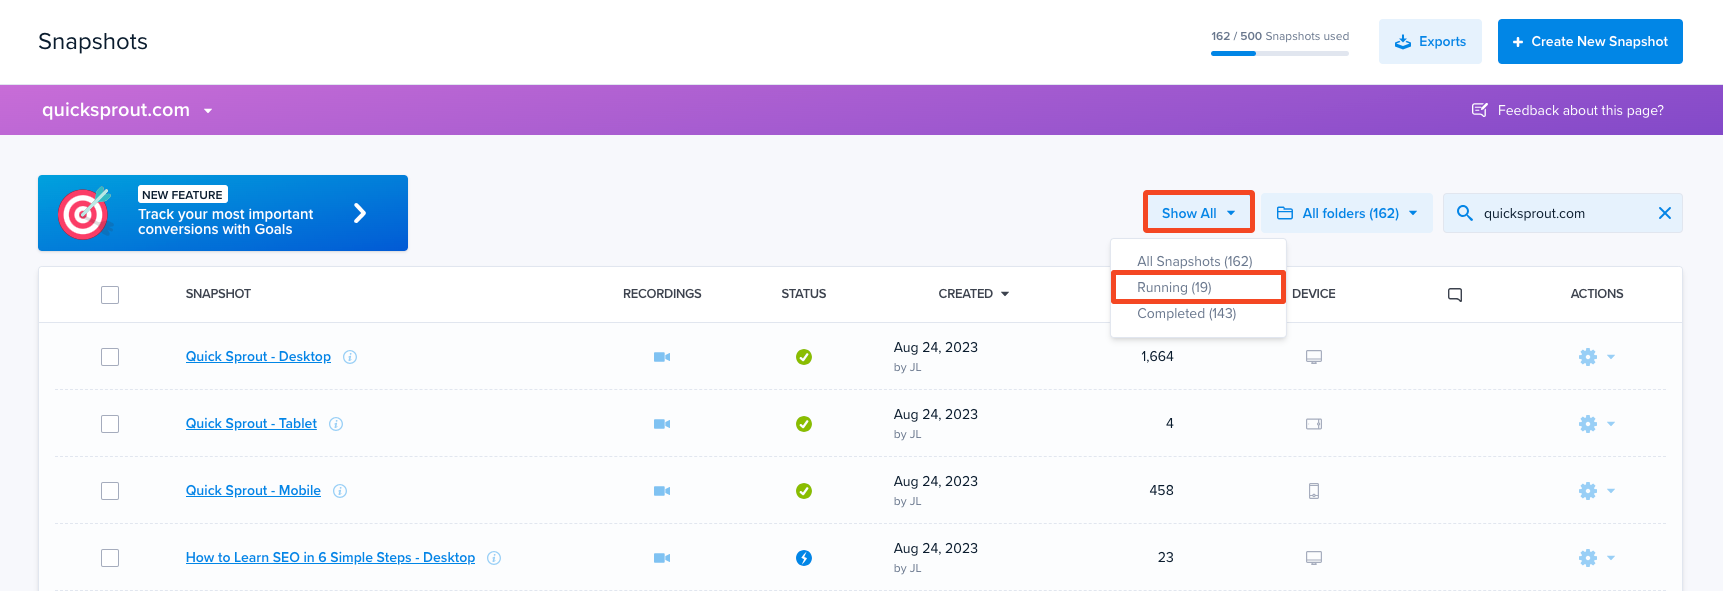This screenshot has height=591, width=1723.
Task: Expand actions arrow for Quick Sprout - Mobile
Action: (1611, 491)
